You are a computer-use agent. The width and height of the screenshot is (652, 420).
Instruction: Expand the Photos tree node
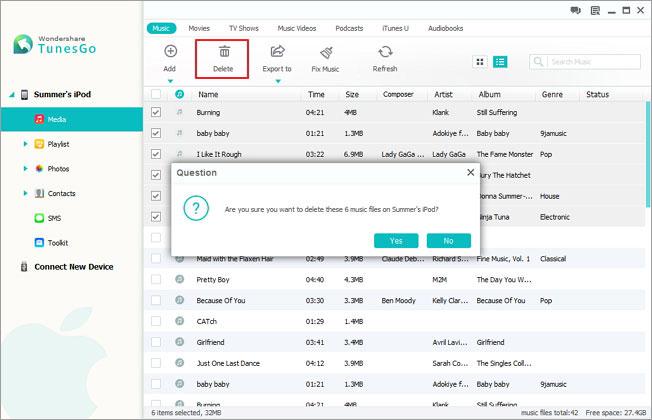pos(25,168)
